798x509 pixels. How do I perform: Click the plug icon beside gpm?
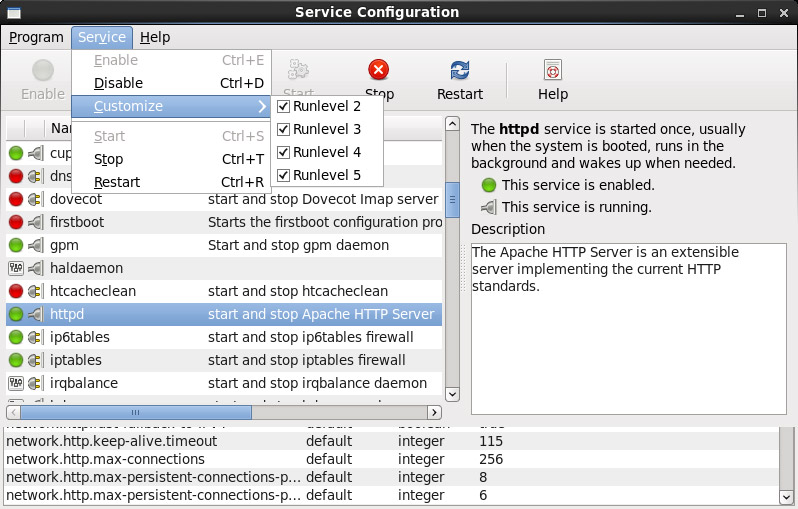pos(35,245)
